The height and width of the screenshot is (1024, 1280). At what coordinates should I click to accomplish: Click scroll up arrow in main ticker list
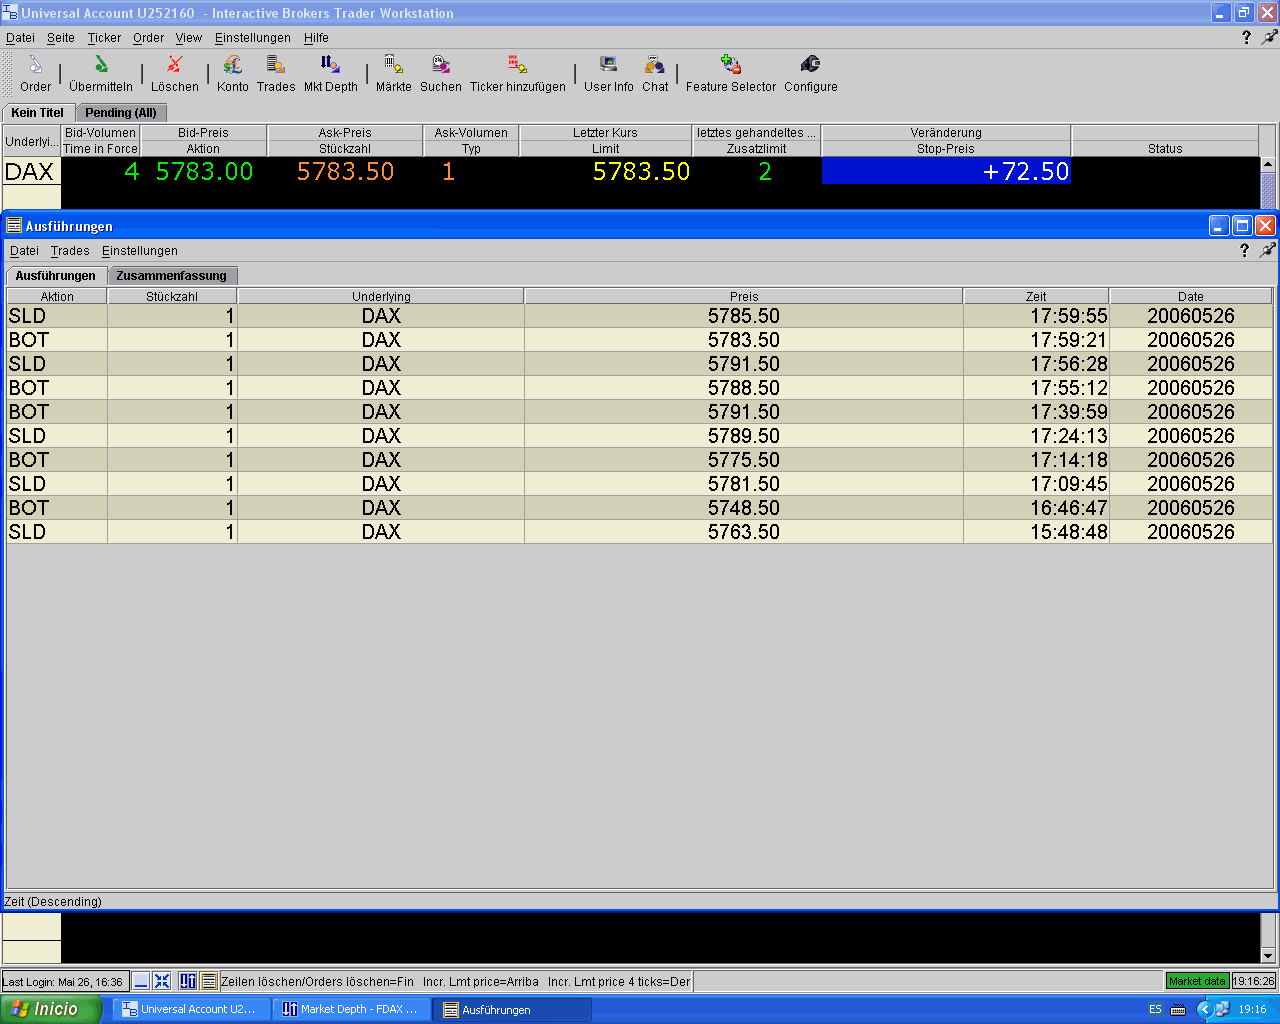(1268, 165)
